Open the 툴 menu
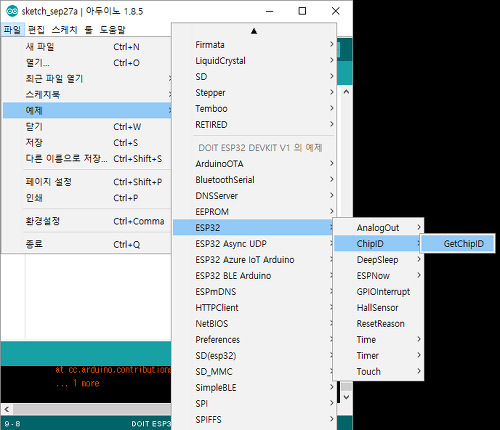This screenshot has height=430, width=500. click(x=88, y=30)
